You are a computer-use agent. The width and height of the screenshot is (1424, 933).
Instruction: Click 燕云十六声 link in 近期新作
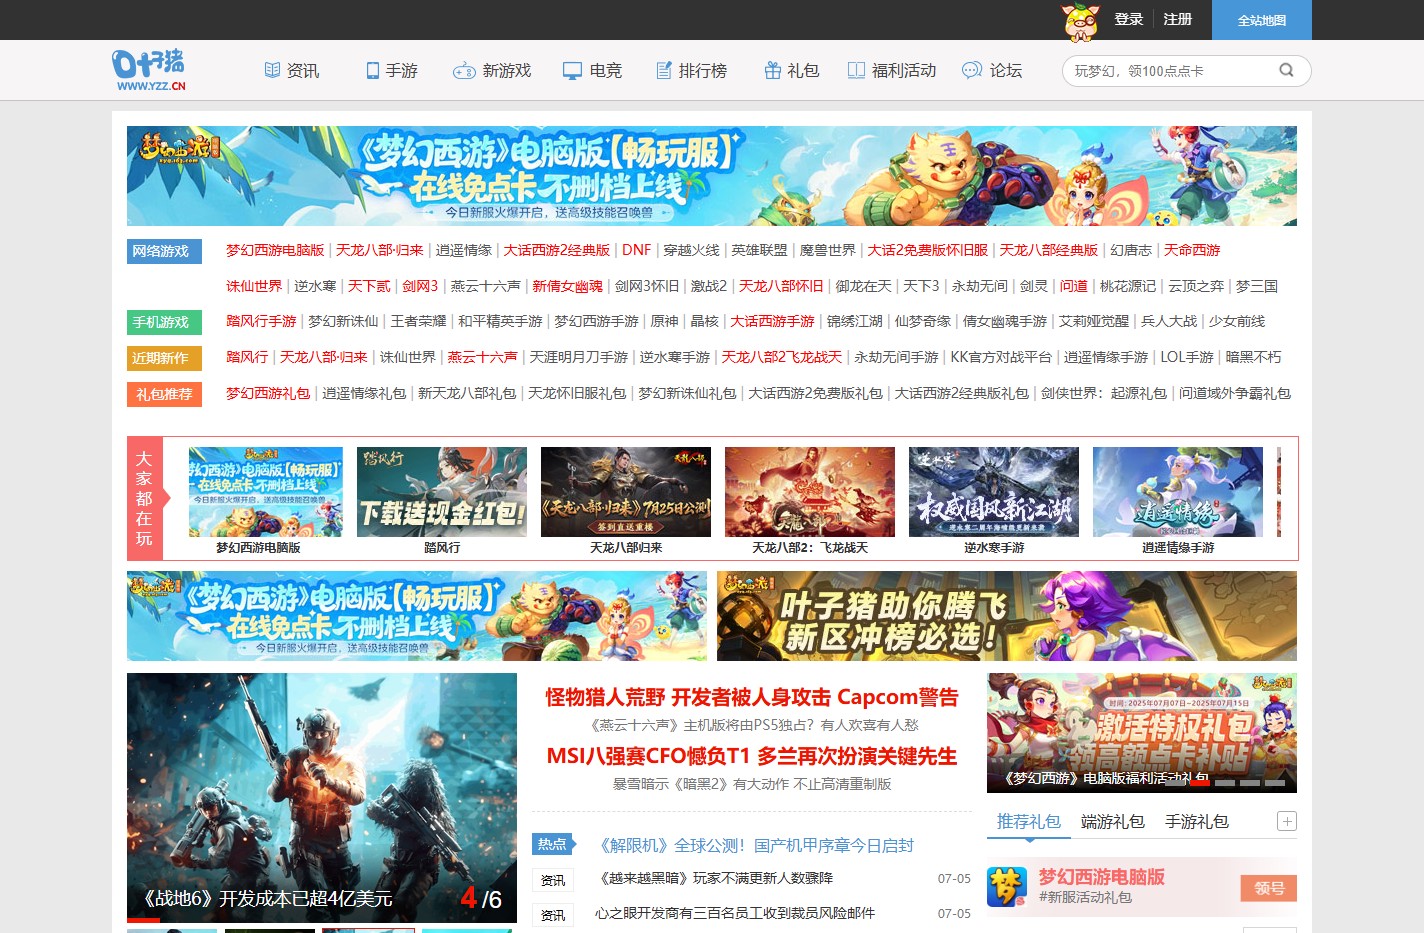pyautogui.click(x=482, y=357)
